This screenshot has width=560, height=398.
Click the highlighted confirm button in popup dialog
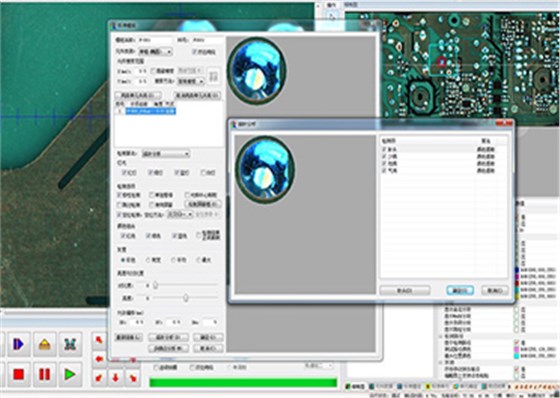(460, 290)
